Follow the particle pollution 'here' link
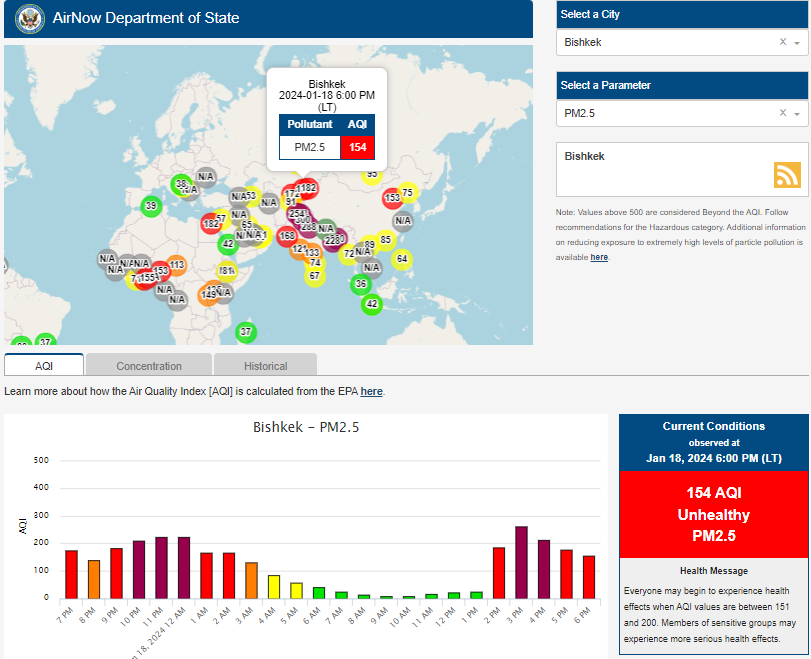The height and width of the screenshot is (659, 811). [599, 257]
